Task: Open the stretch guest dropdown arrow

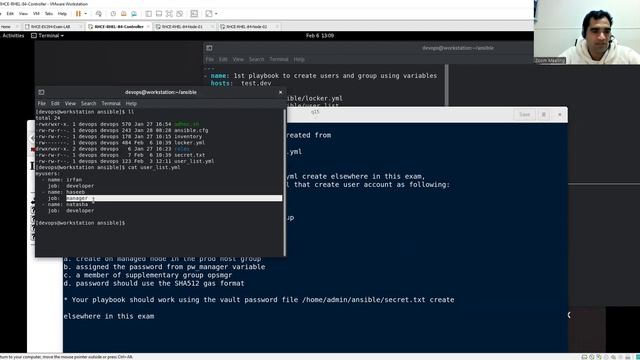Action: (x=216, y=13)
